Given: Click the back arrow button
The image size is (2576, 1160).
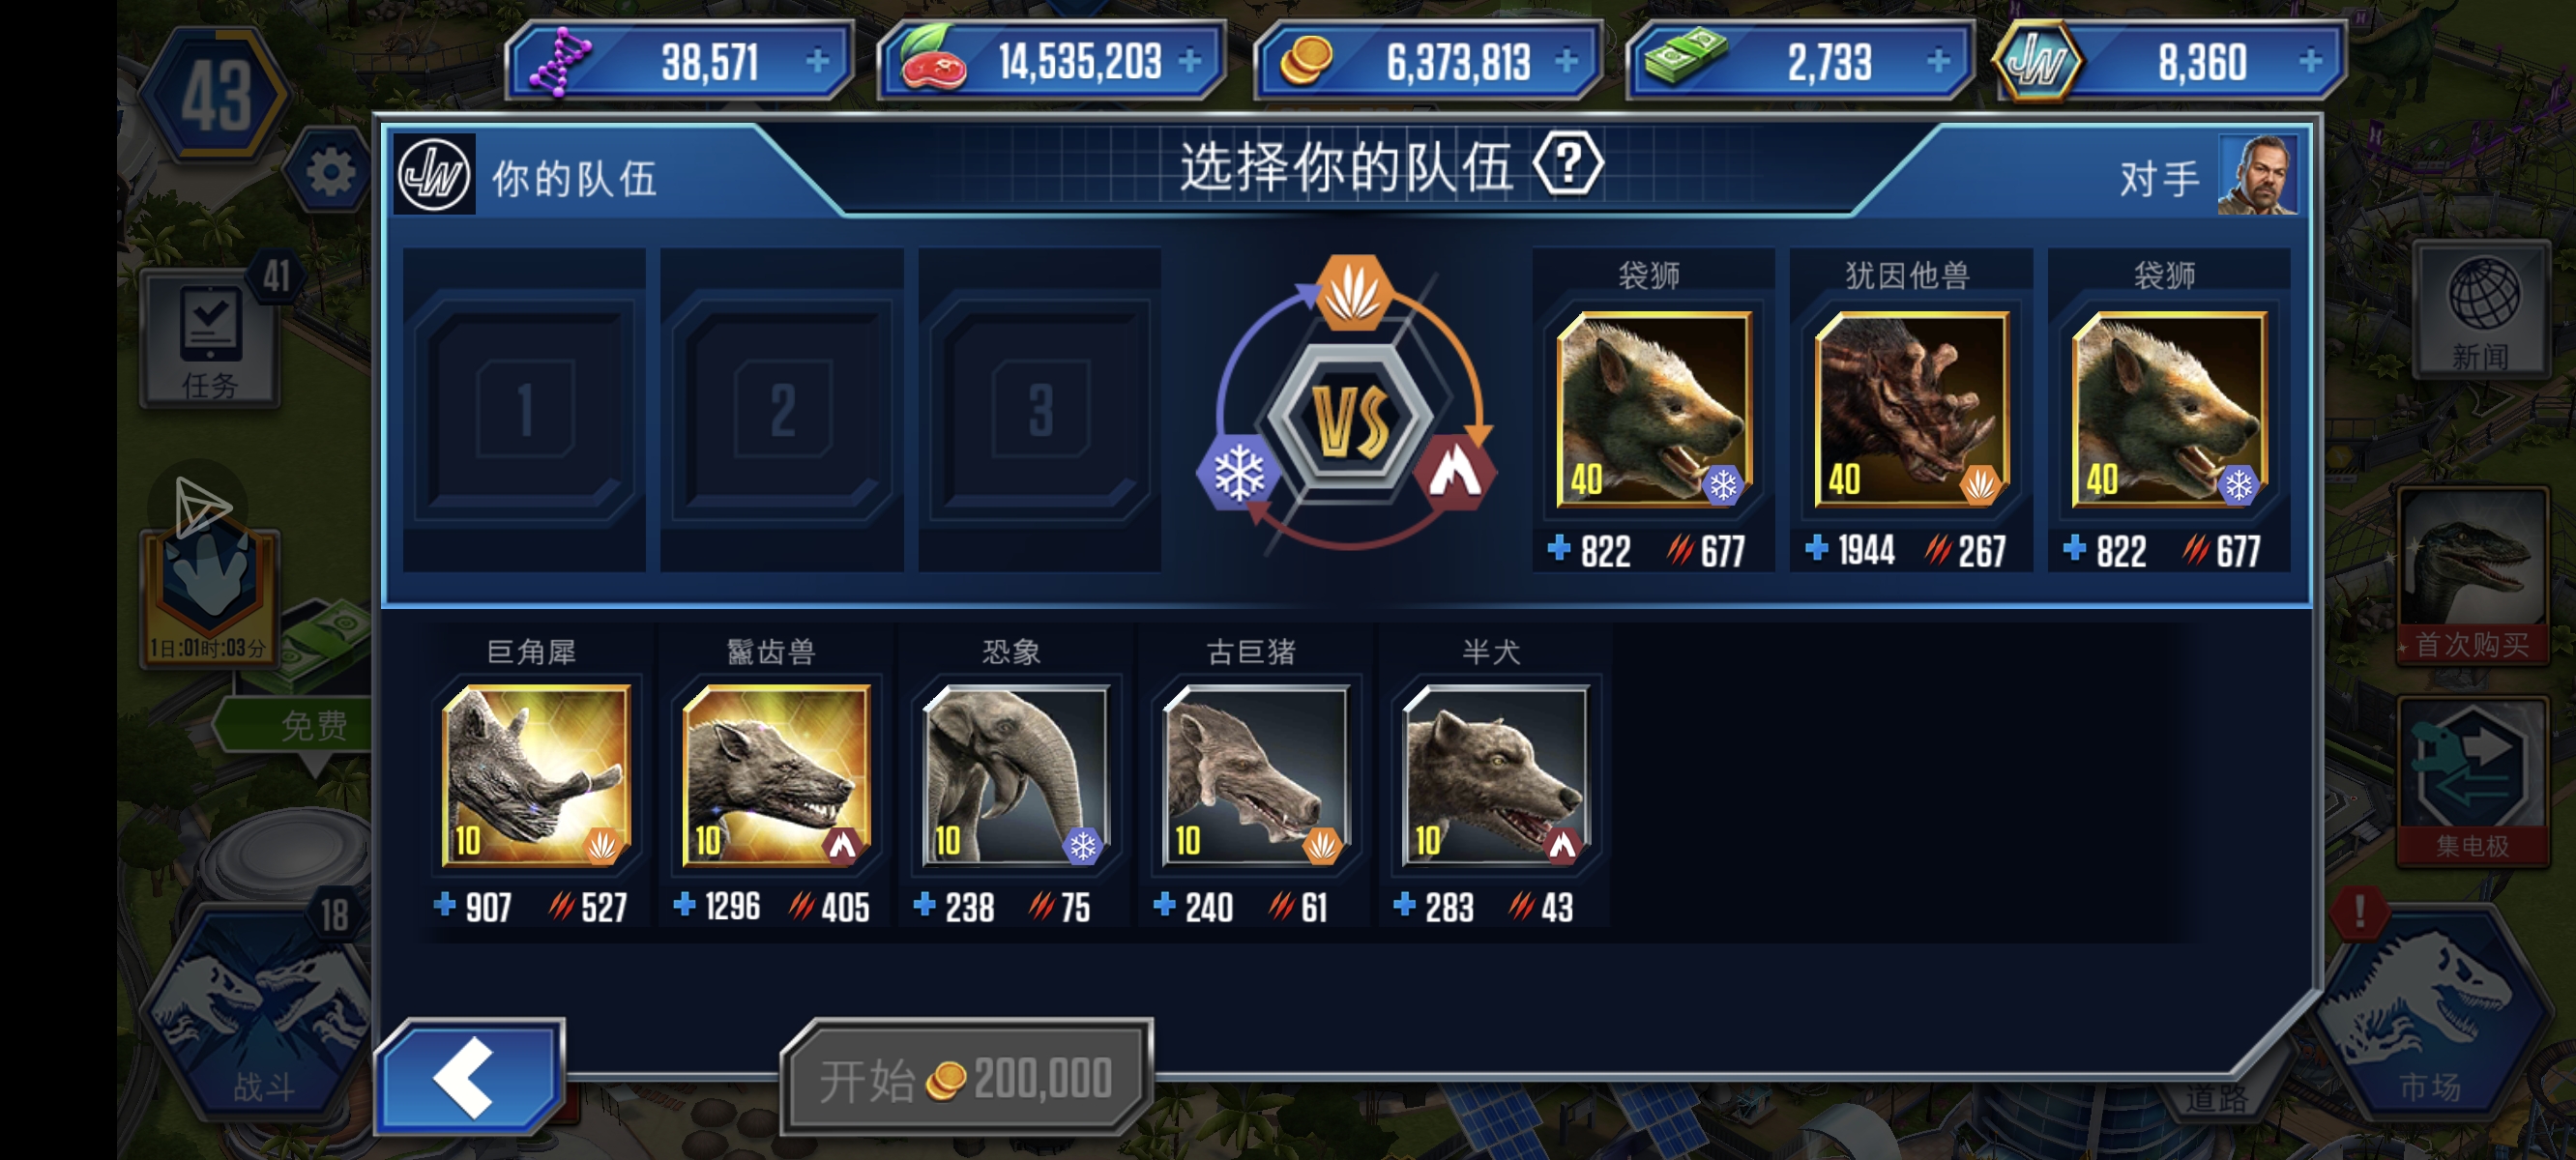Looking at the screenshot, I should pyautogui.click(x=469, y=1078).
